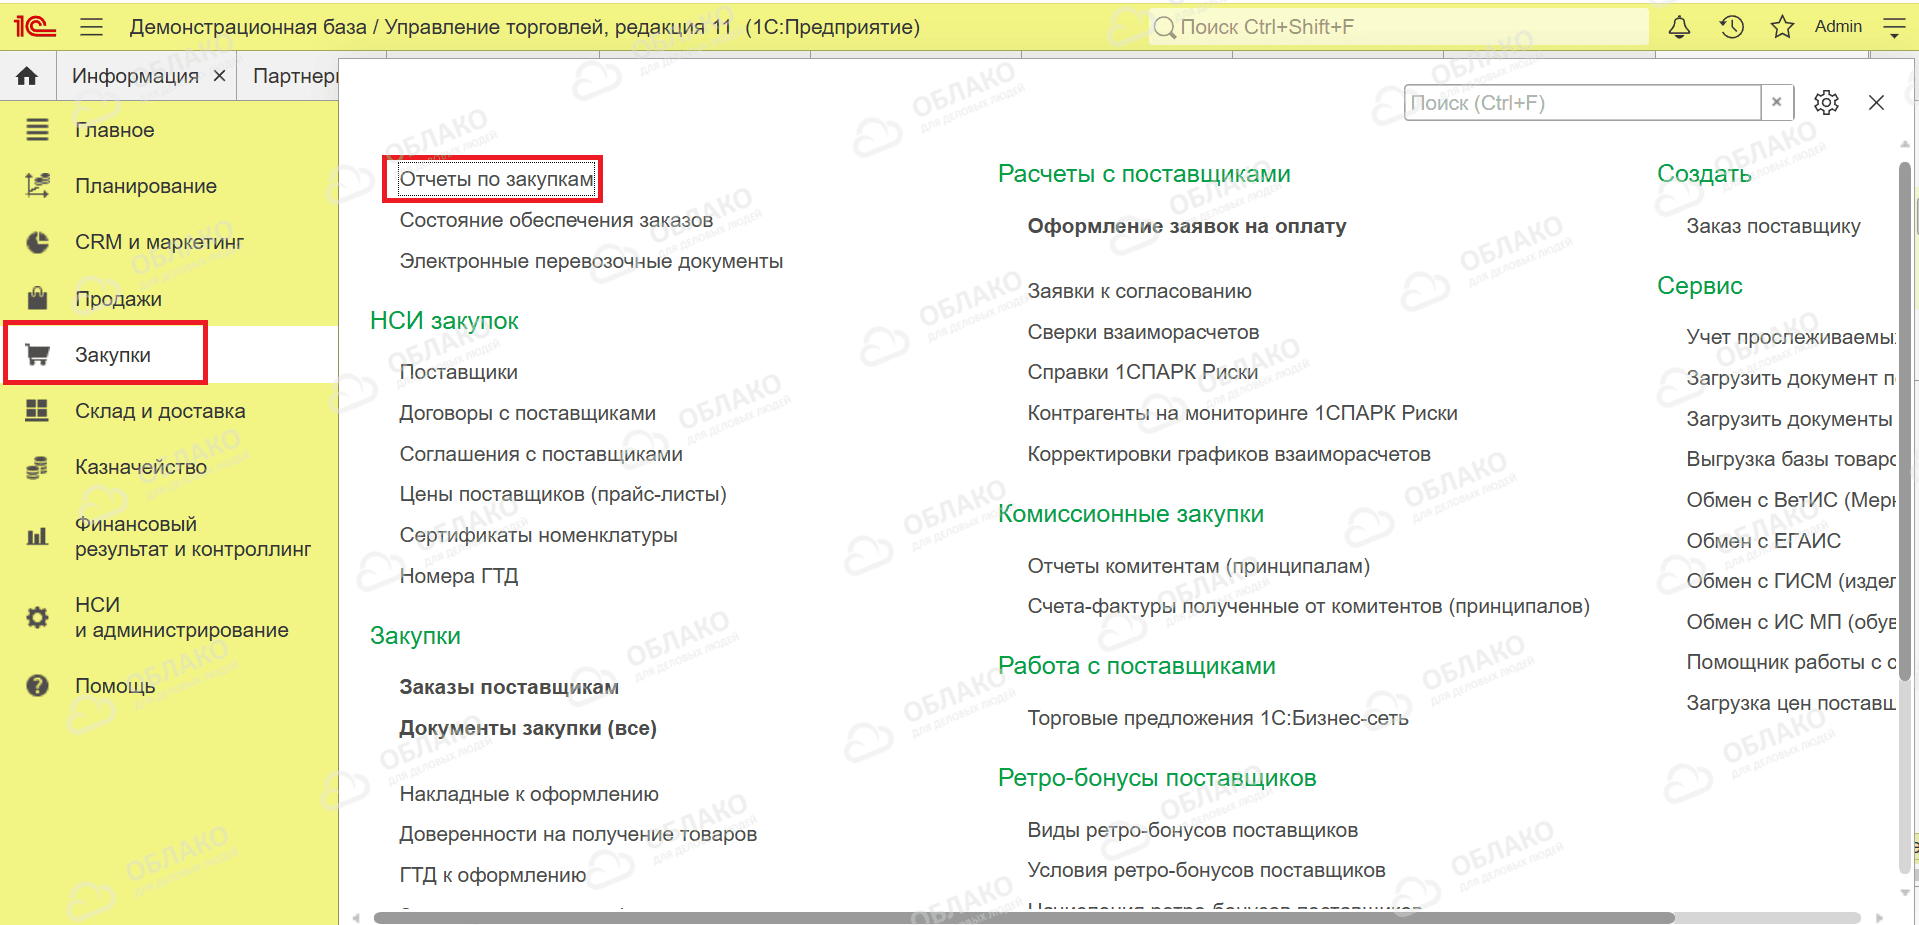
Task: Click the Казначейство coins icon
Action: (37, 467)
